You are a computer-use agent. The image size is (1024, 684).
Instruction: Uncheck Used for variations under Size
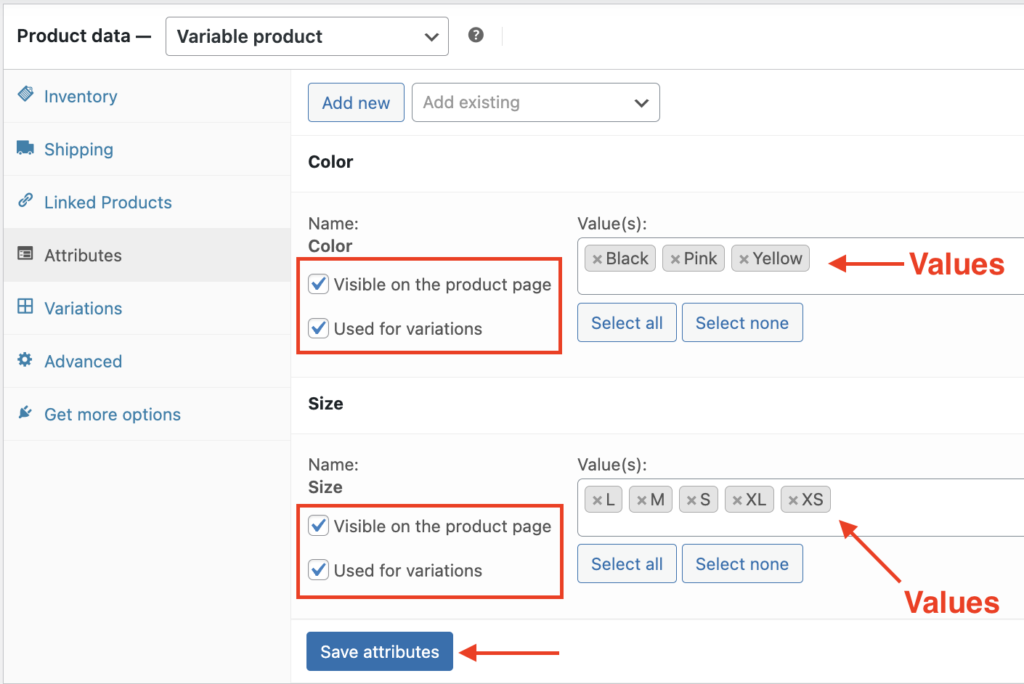click(x=318, y=570)
